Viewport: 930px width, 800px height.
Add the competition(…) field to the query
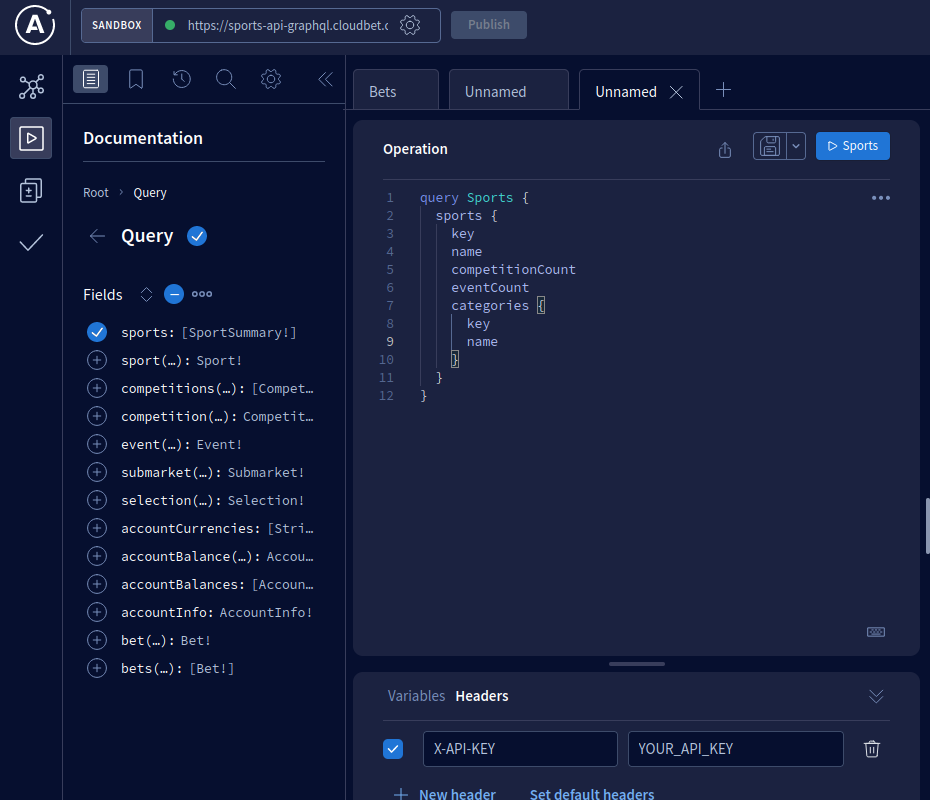[x=97, y=416]
